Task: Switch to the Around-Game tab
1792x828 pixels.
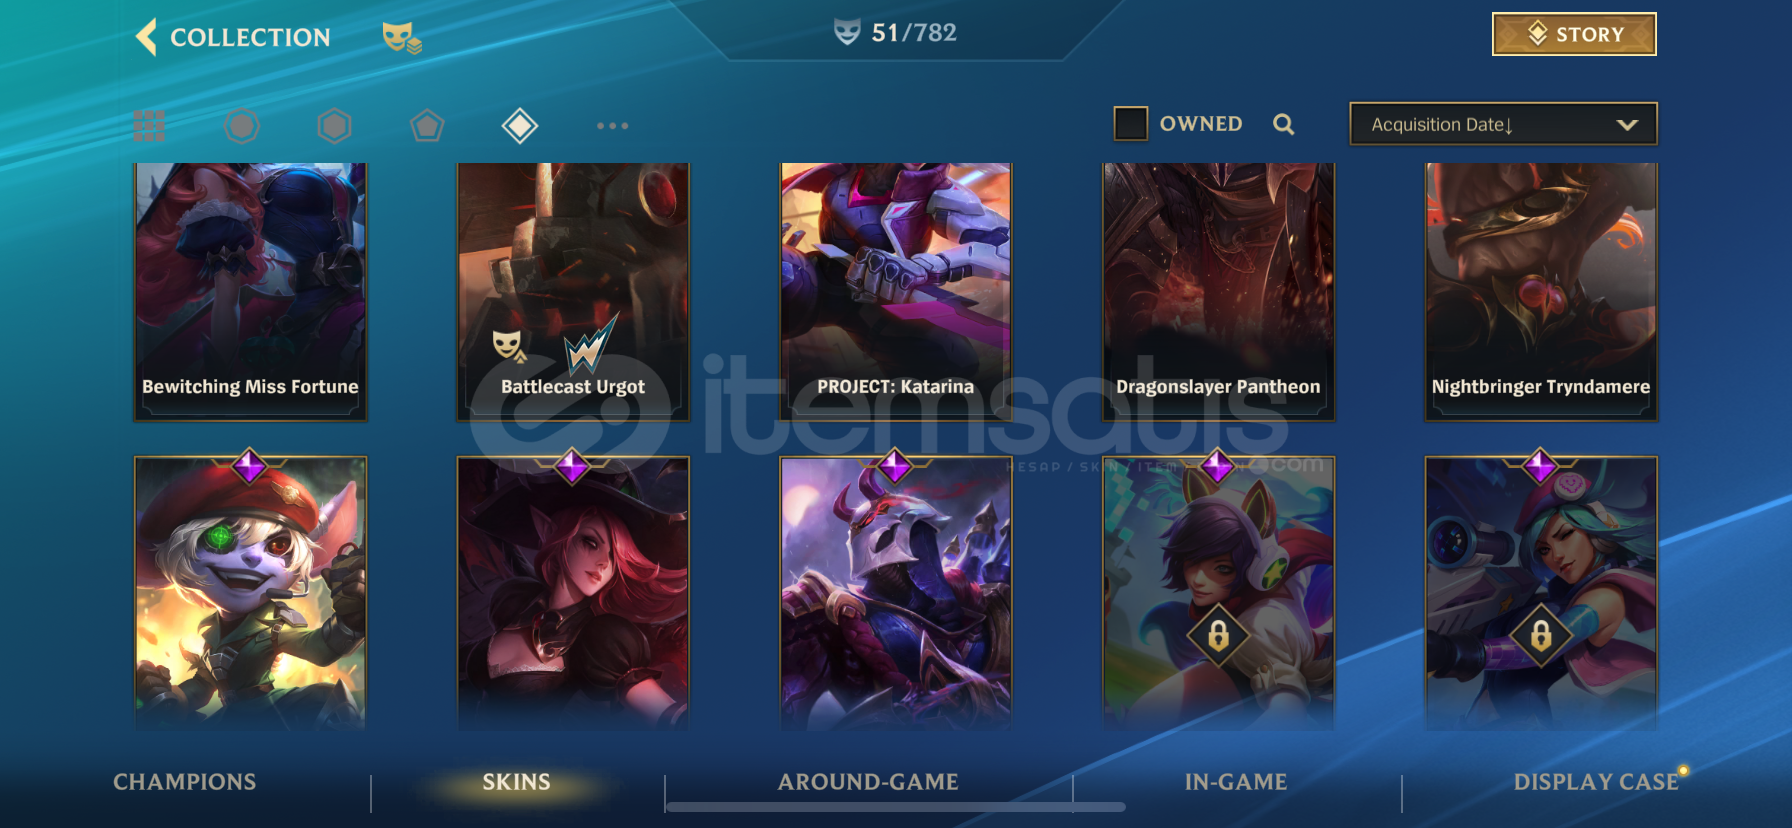Action: coord(868,782)
